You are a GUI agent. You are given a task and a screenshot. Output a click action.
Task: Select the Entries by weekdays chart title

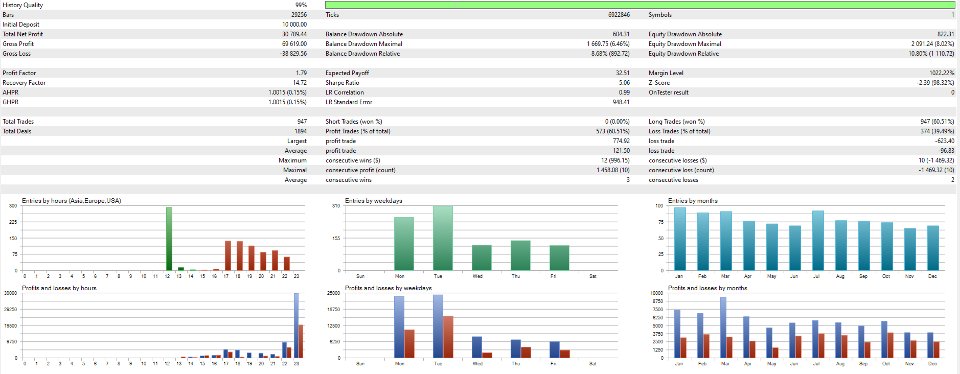point(373,201)
